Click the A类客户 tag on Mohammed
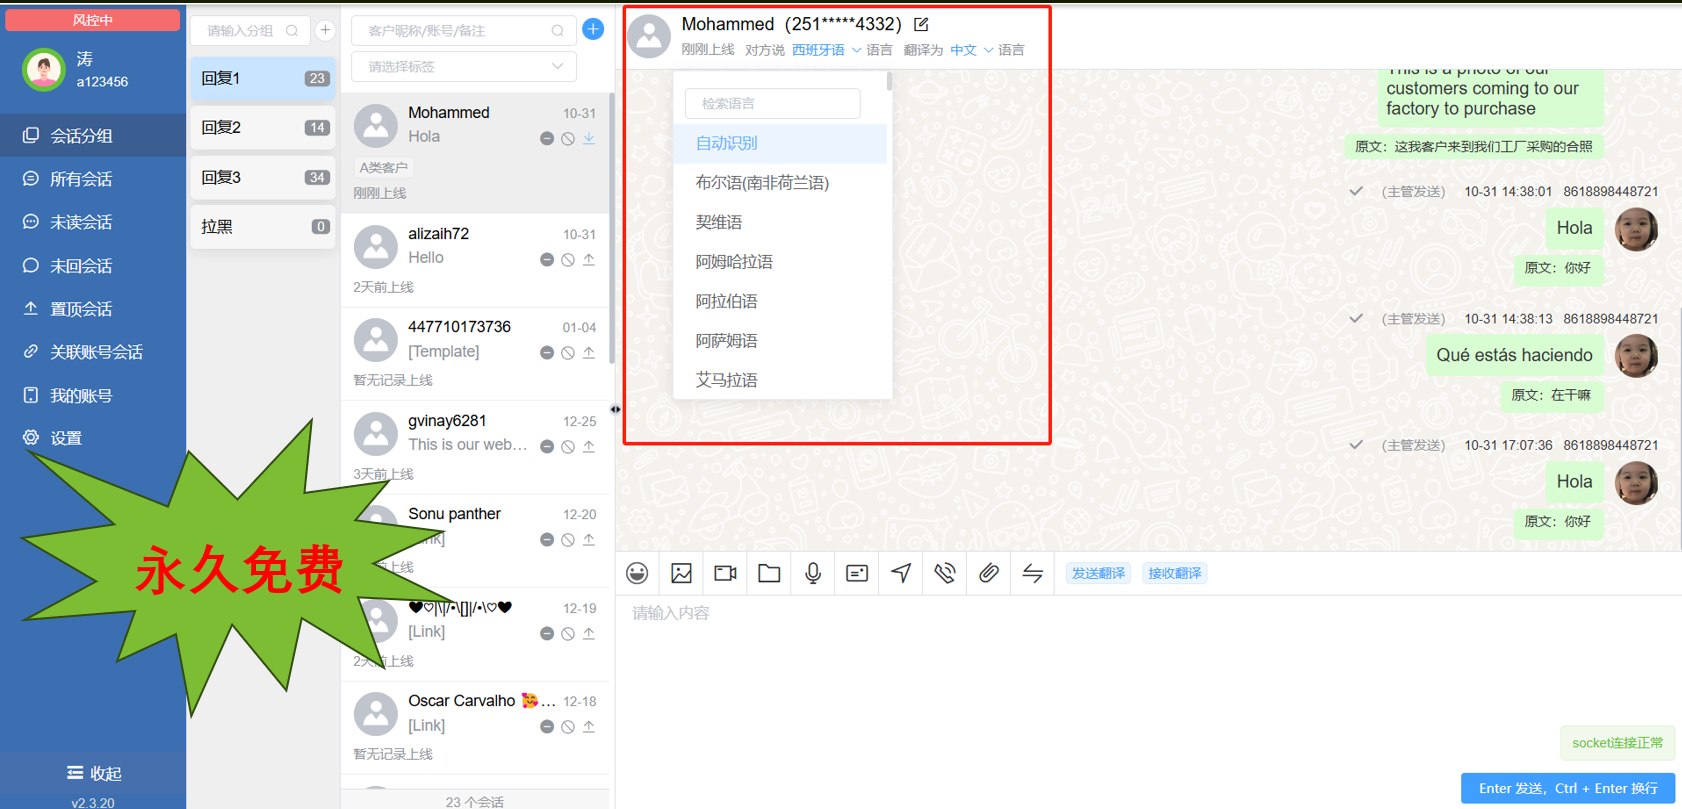The width and height of the screenshot is (1682, 809). point(384,167)
